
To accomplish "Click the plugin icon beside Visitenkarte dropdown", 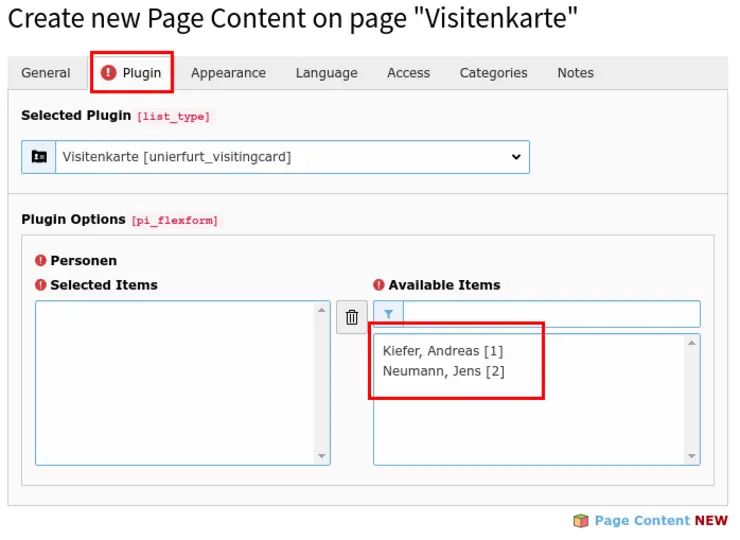I will [39, 157].
